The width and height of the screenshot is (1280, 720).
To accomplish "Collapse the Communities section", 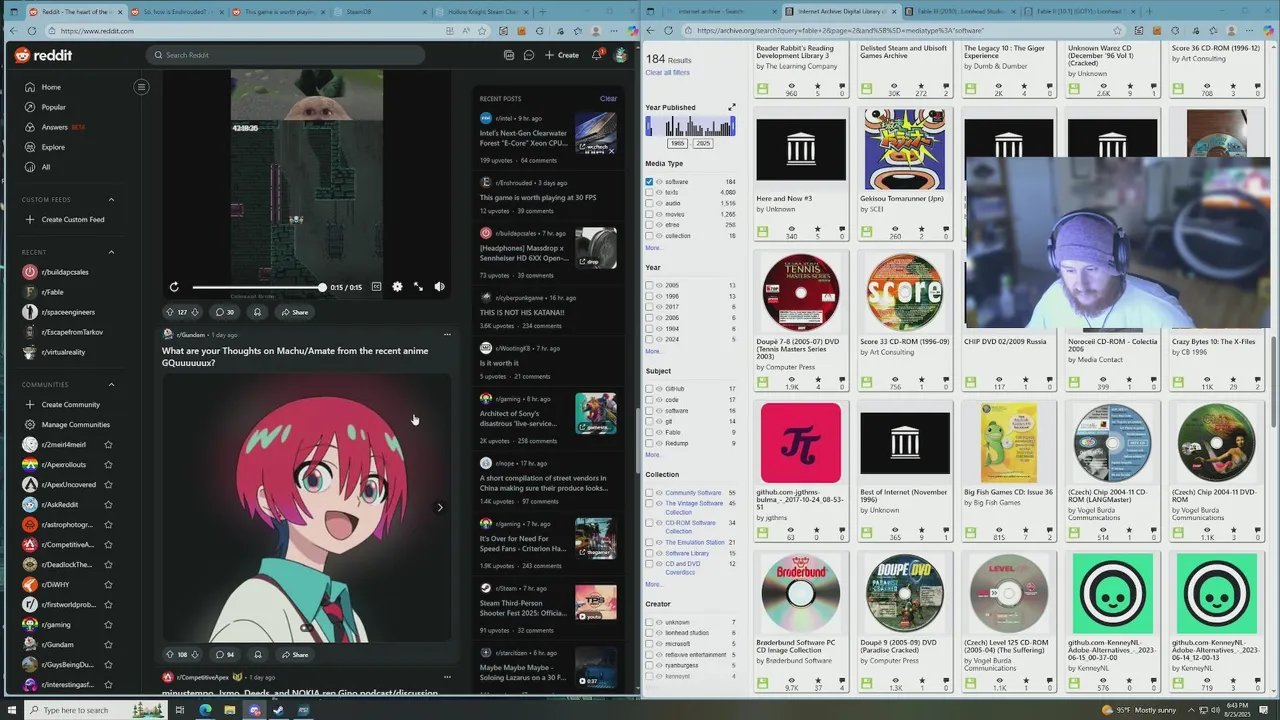I will (x=111, y=385).
